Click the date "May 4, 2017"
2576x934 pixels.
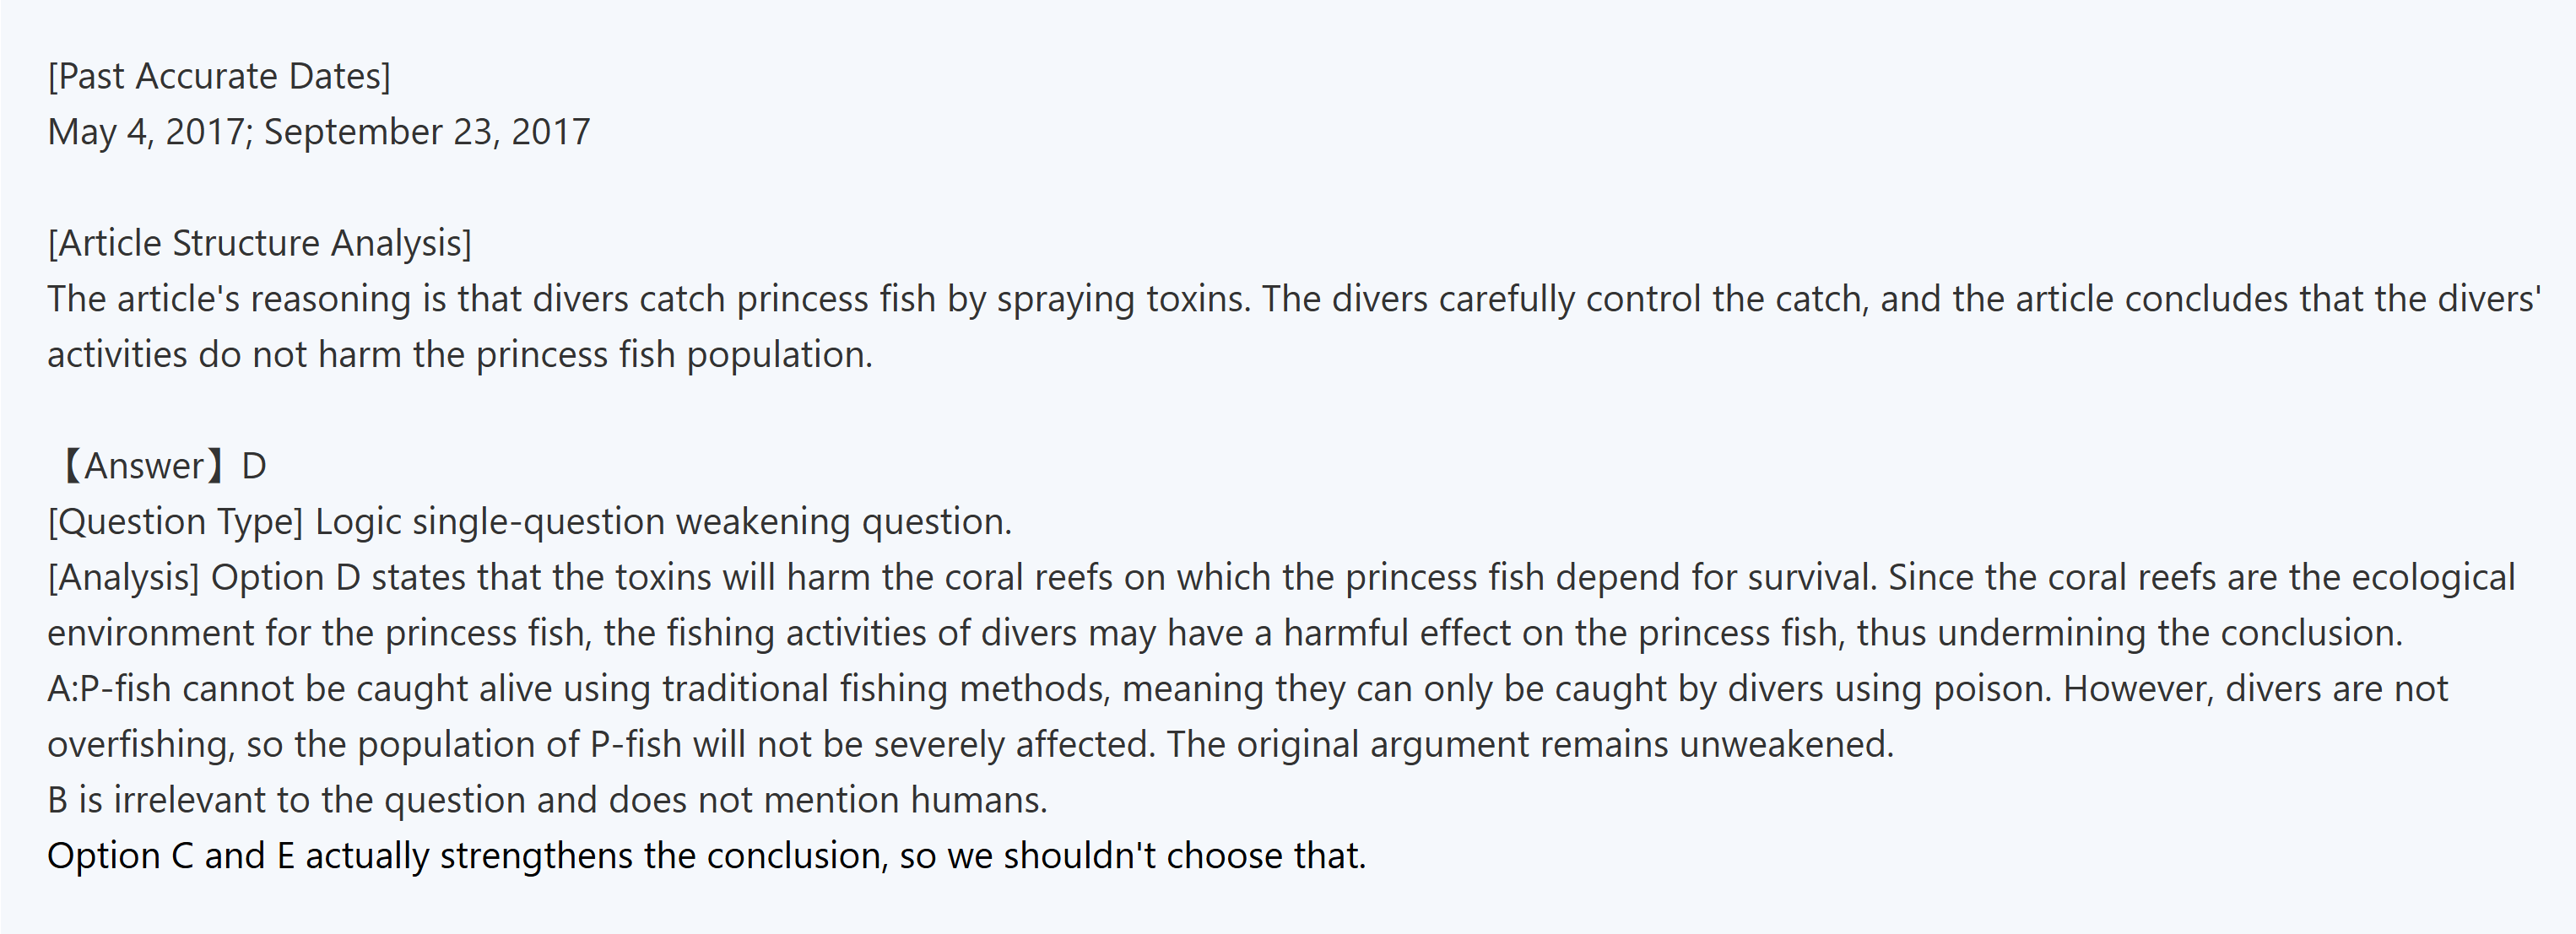point(145,132)
